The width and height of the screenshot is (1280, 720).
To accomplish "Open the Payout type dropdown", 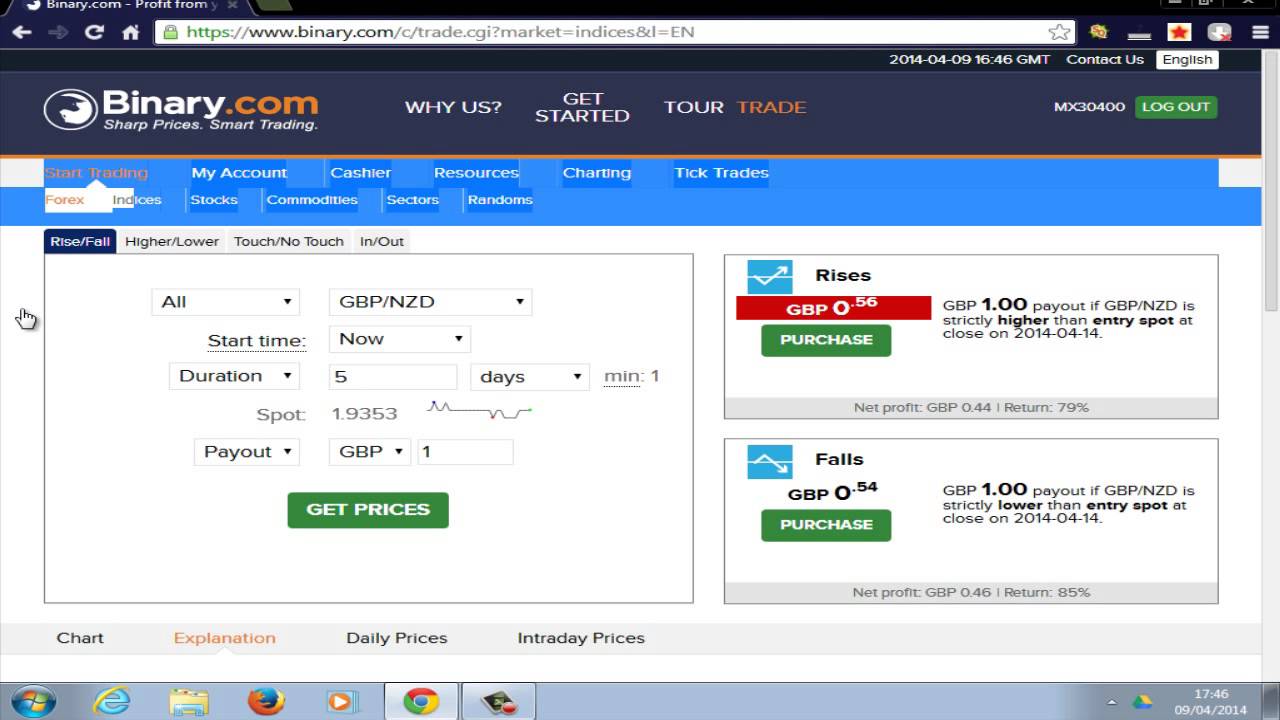I will 246,452.
